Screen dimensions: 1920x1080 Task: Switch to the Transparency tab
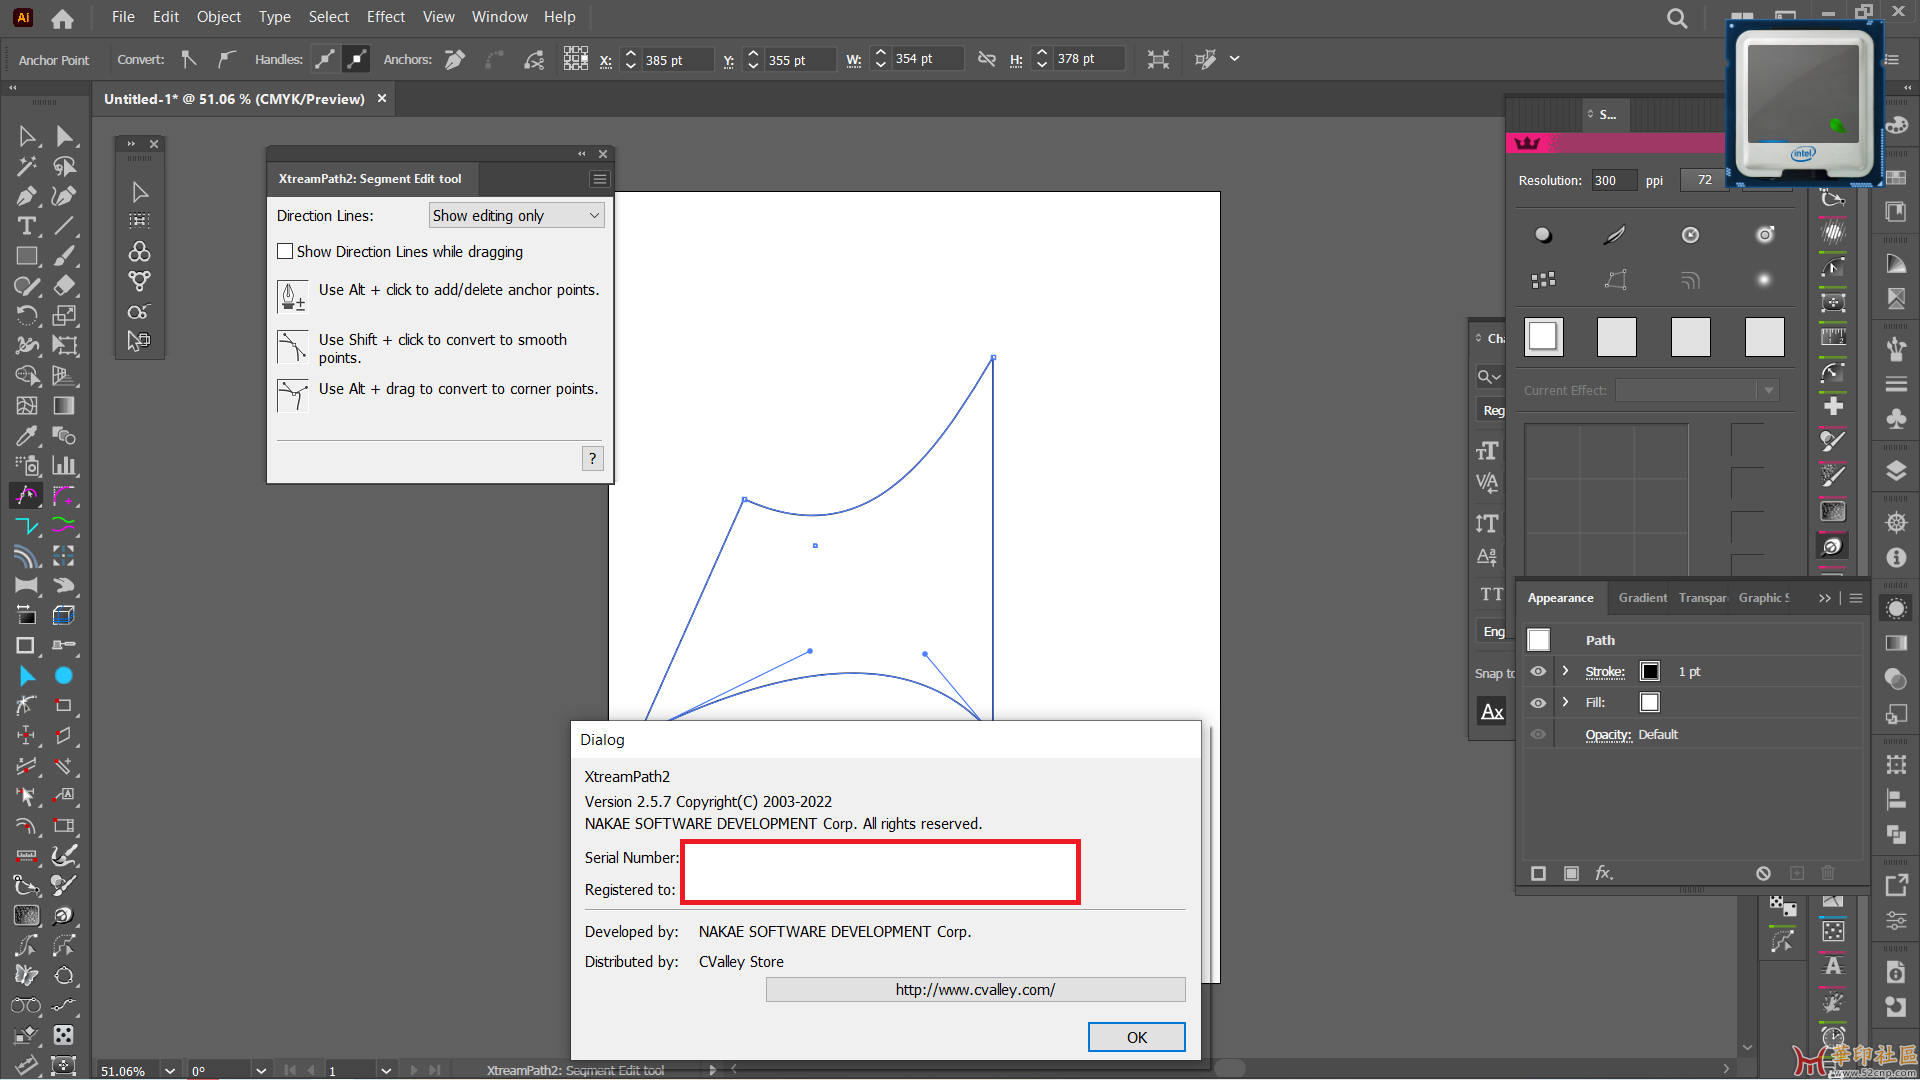coord(1702,598)
